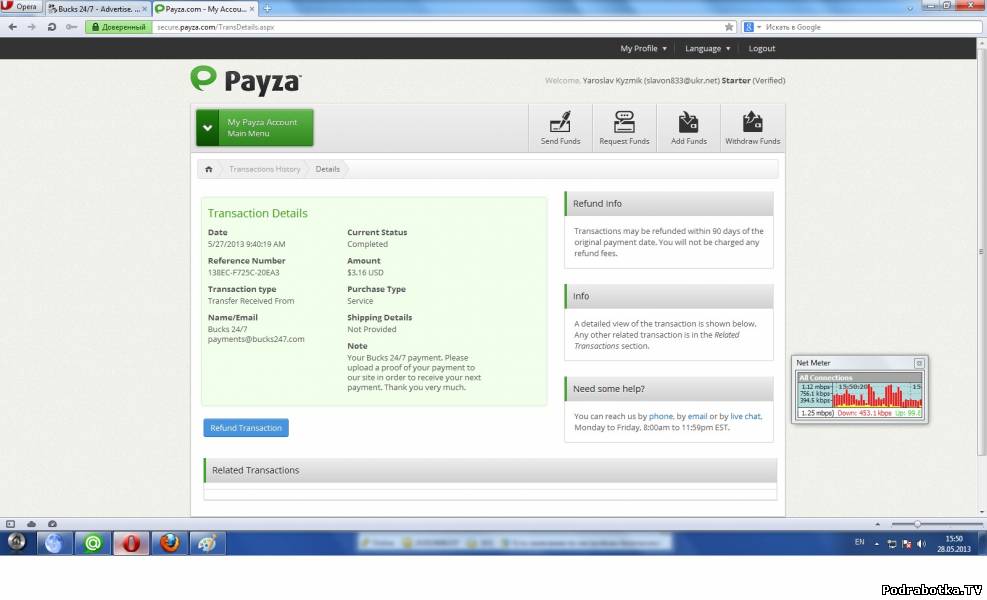This screenshot has height=600, width=987.
Task: Open the live chat help link
Action: 745,416
